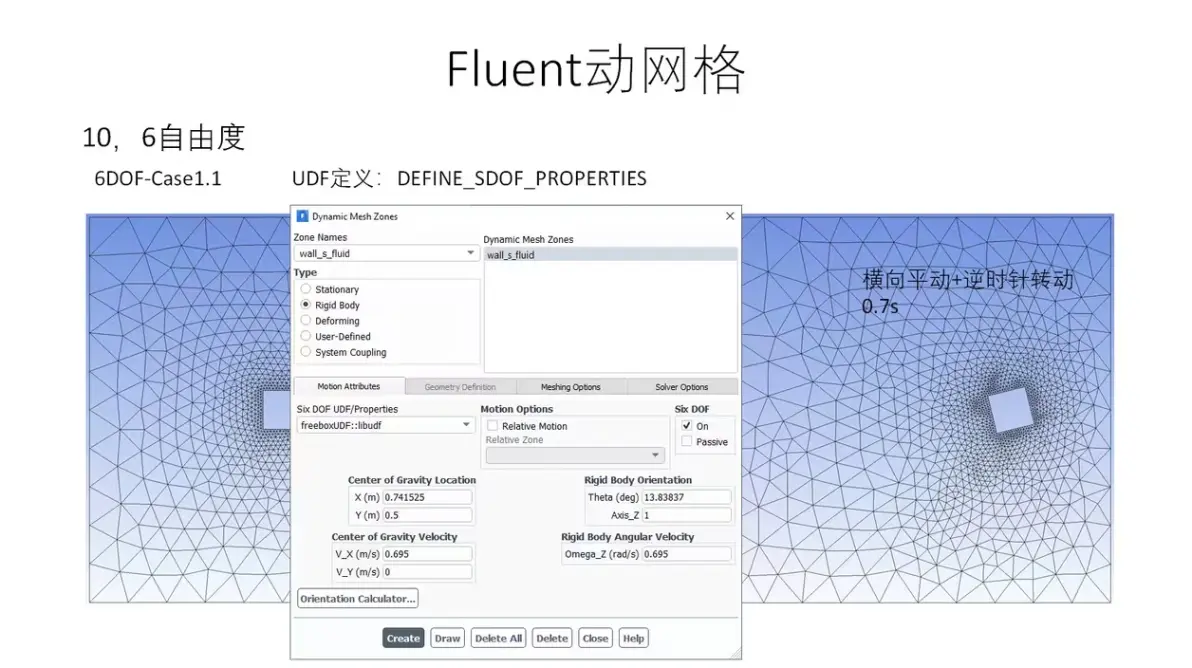Select the Stationary type radio button
The width and height of the screenshot is (1192, 668).
click(306, 289)
